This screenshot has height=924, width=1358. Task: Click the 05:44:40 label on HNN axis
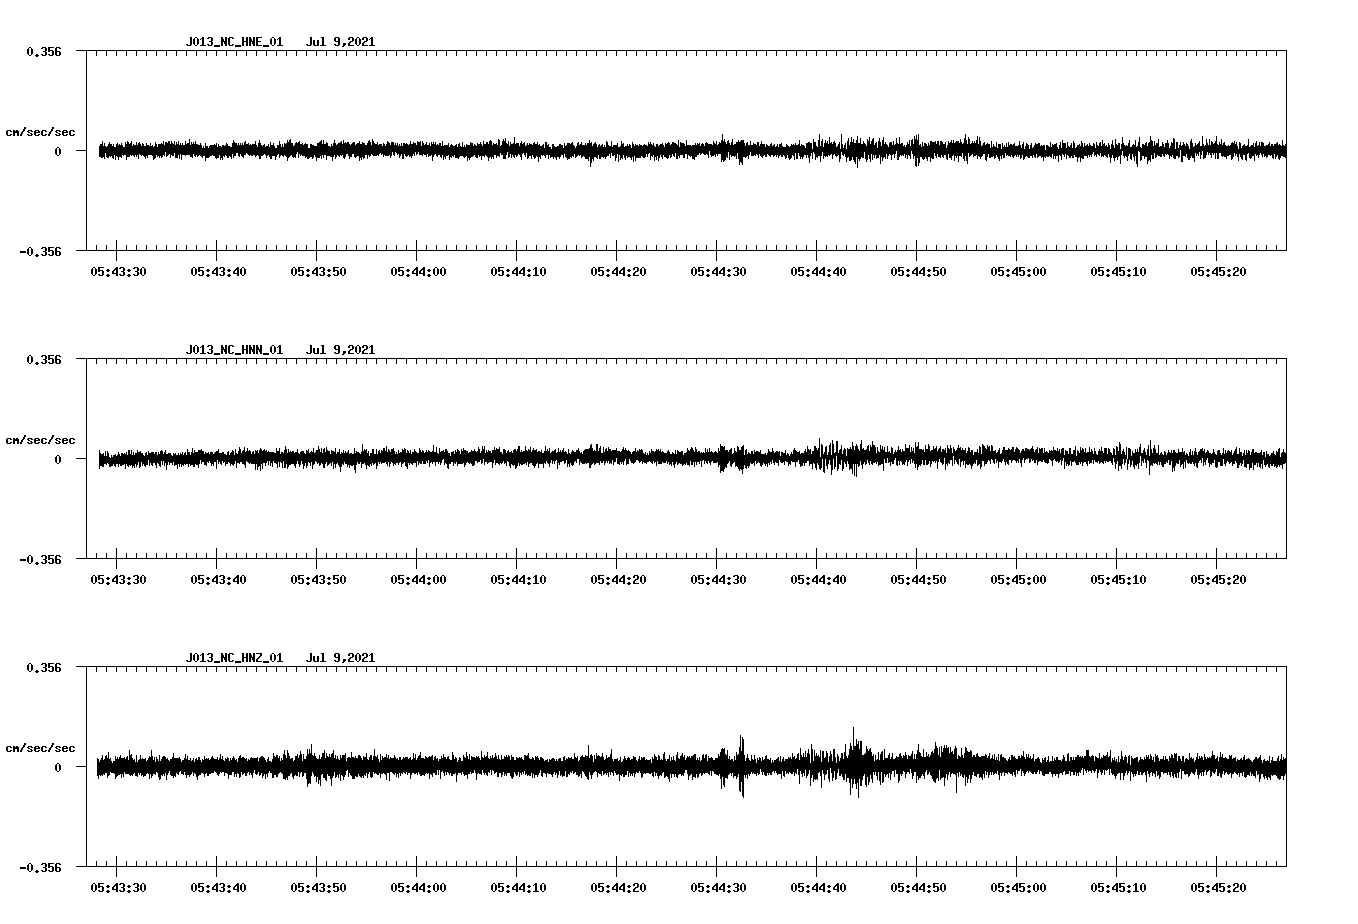click(818, 579)
